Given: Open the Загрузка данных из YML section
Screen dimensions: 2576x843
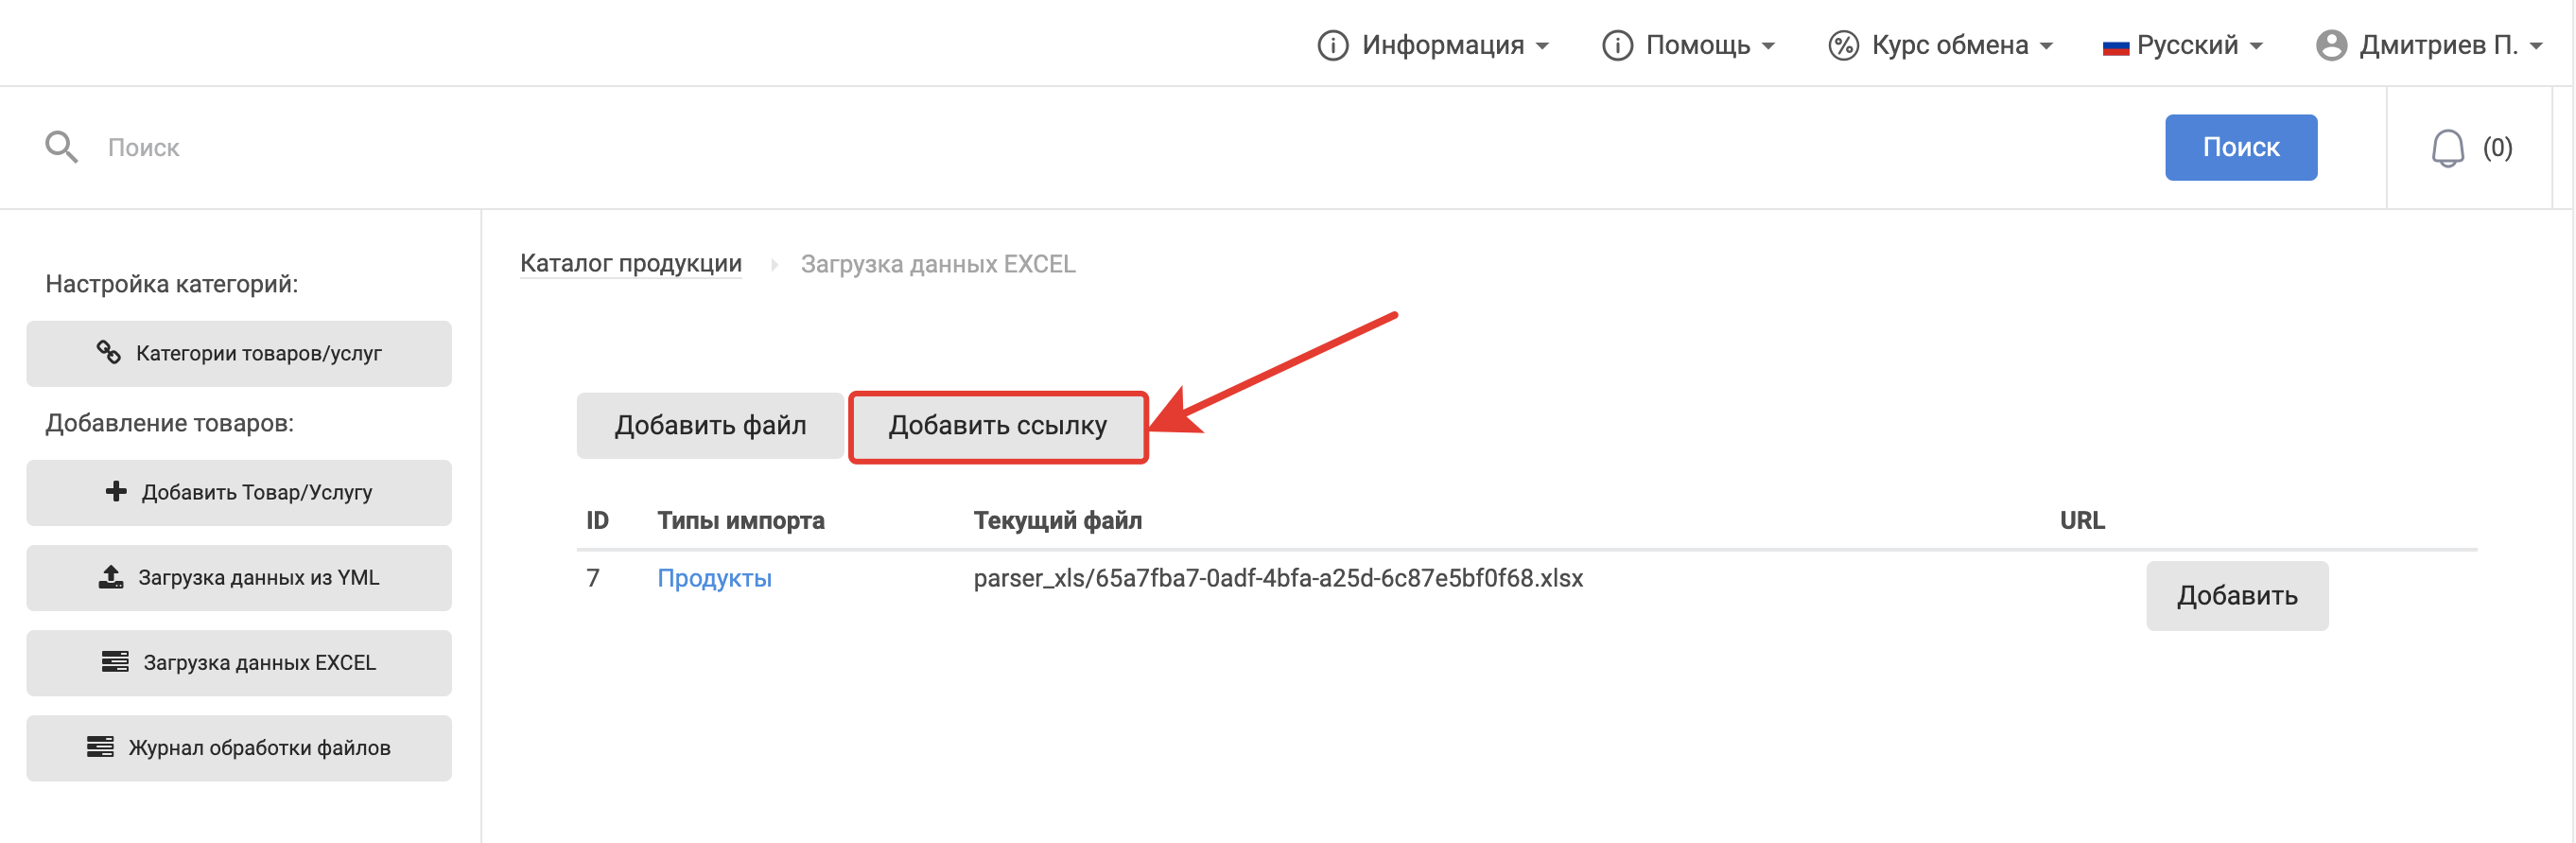Looking at the screenshot, I should (239, 577).
